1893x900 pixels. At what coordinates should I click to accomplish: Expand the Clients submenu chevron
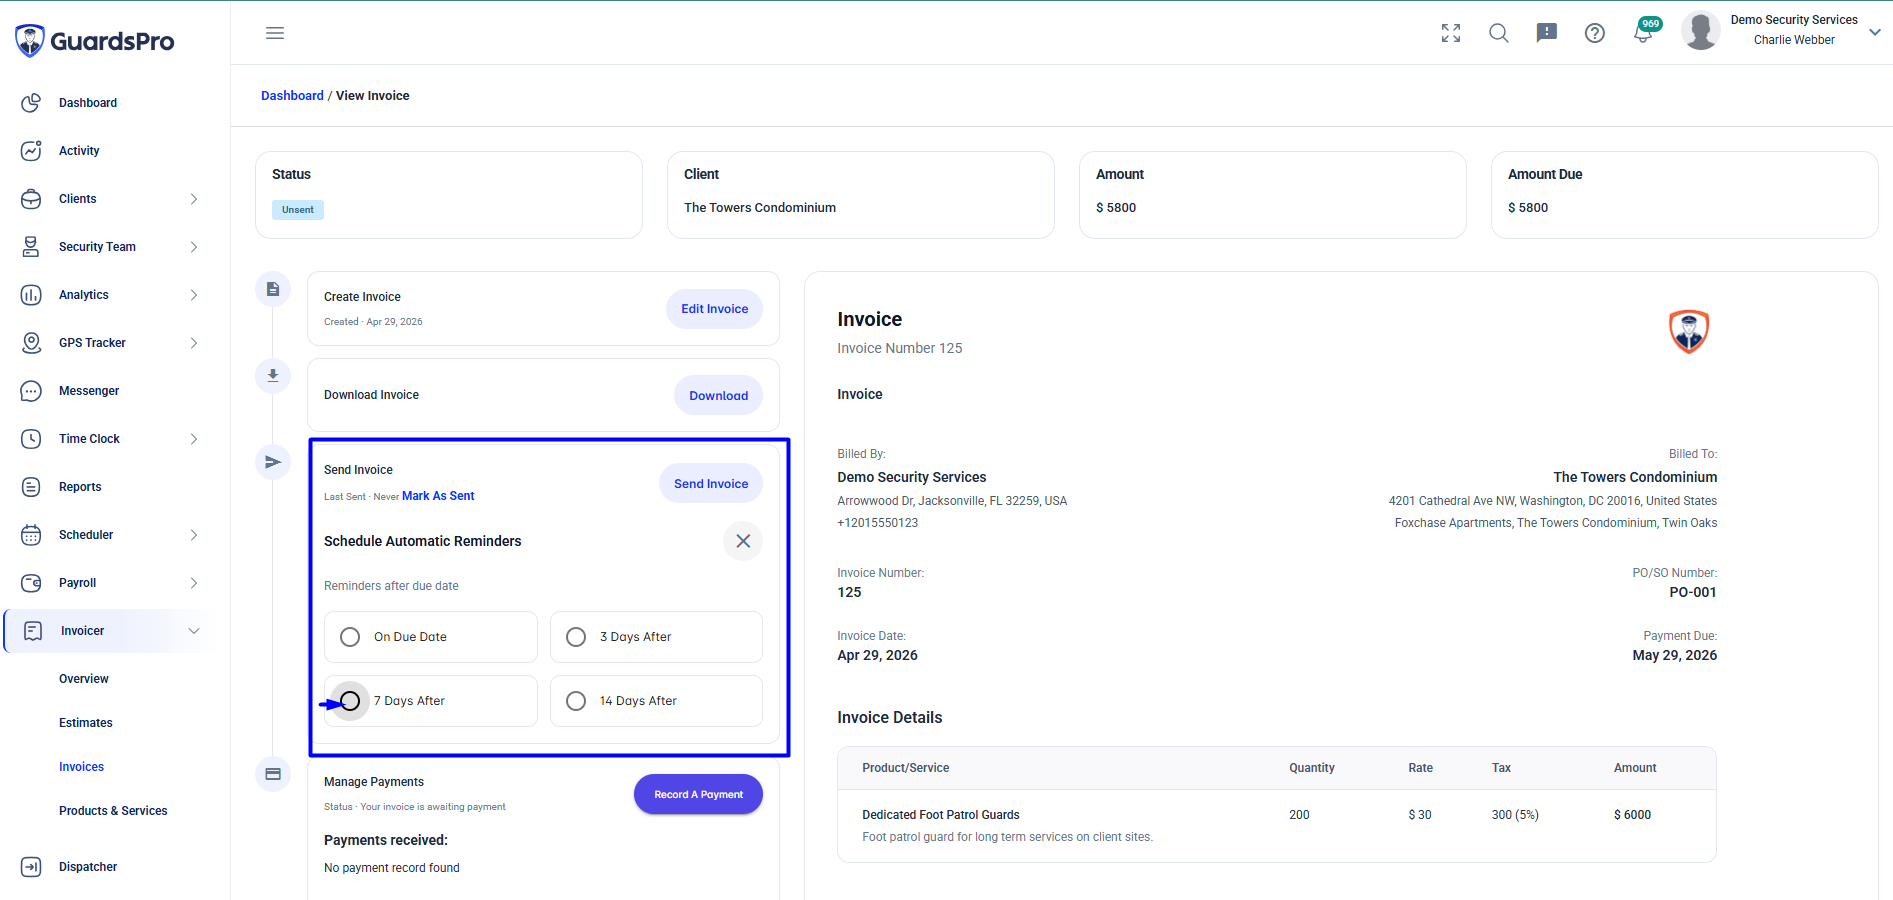pyautogui.click(x=194, y=199)
